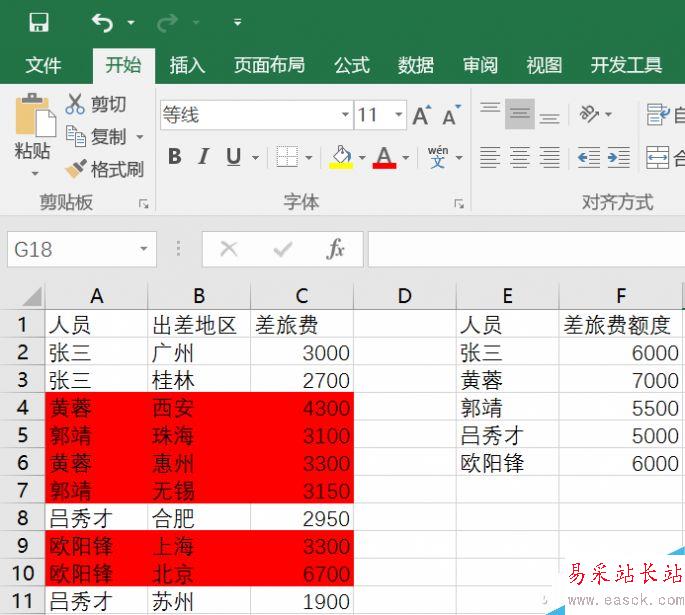Select column C header
Viewport: 685px width, 615px height.
pos(302,296)
